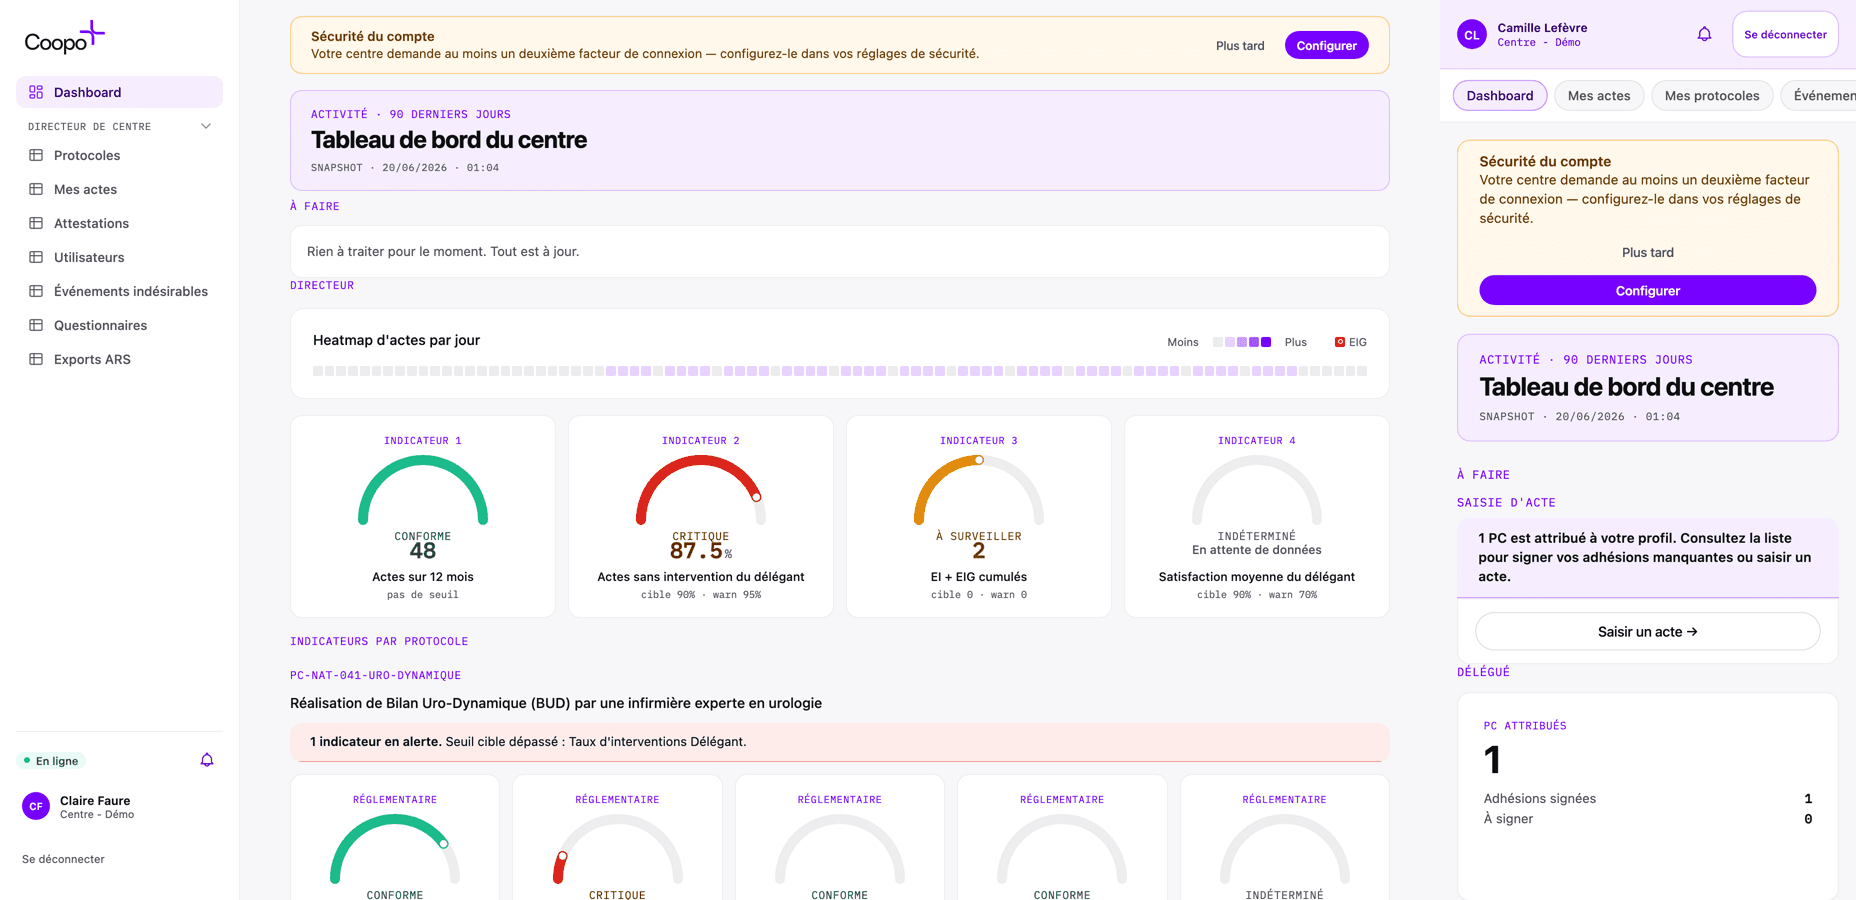The width and height of the screenshot is (1856, 900).
Task: Click the CF avatar of Claire Faure
Action: pyautogui.click(x=36, y=806)
